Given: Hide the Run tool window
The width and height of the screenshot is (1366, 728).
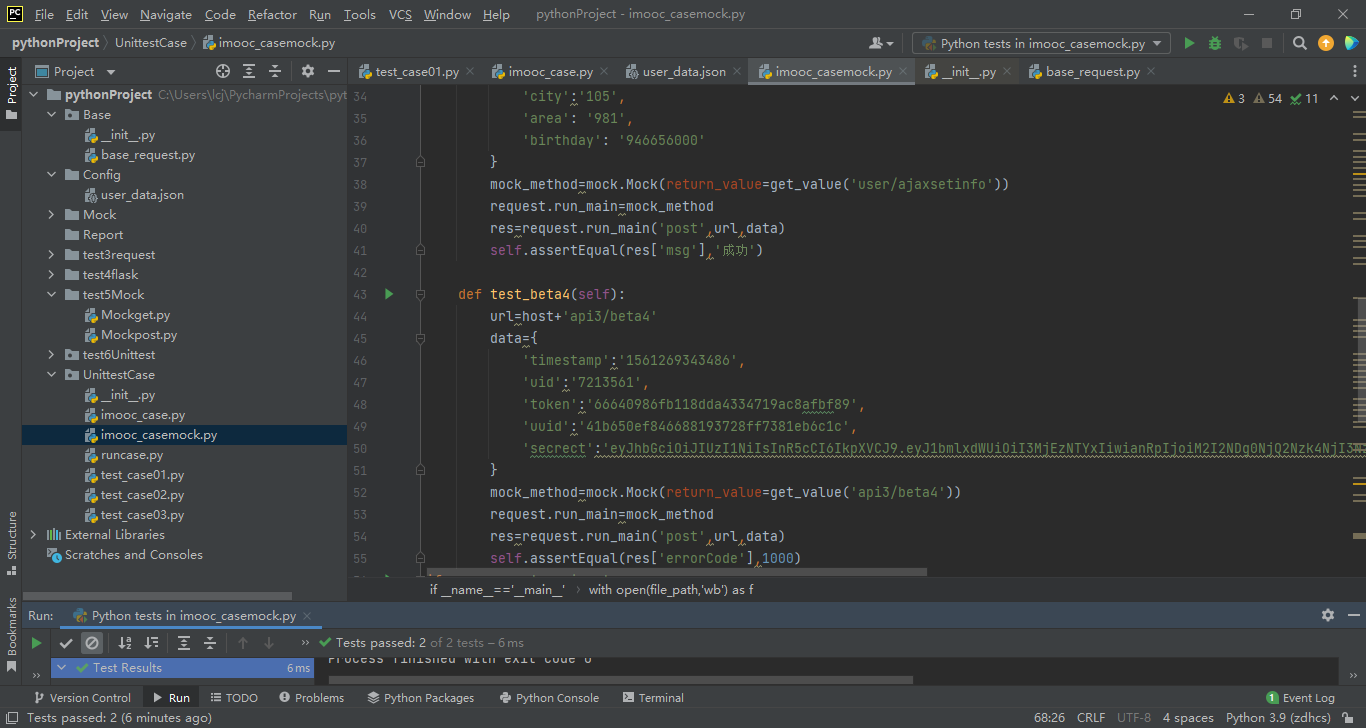Looking at the screenshot, I should (1353, 615).
